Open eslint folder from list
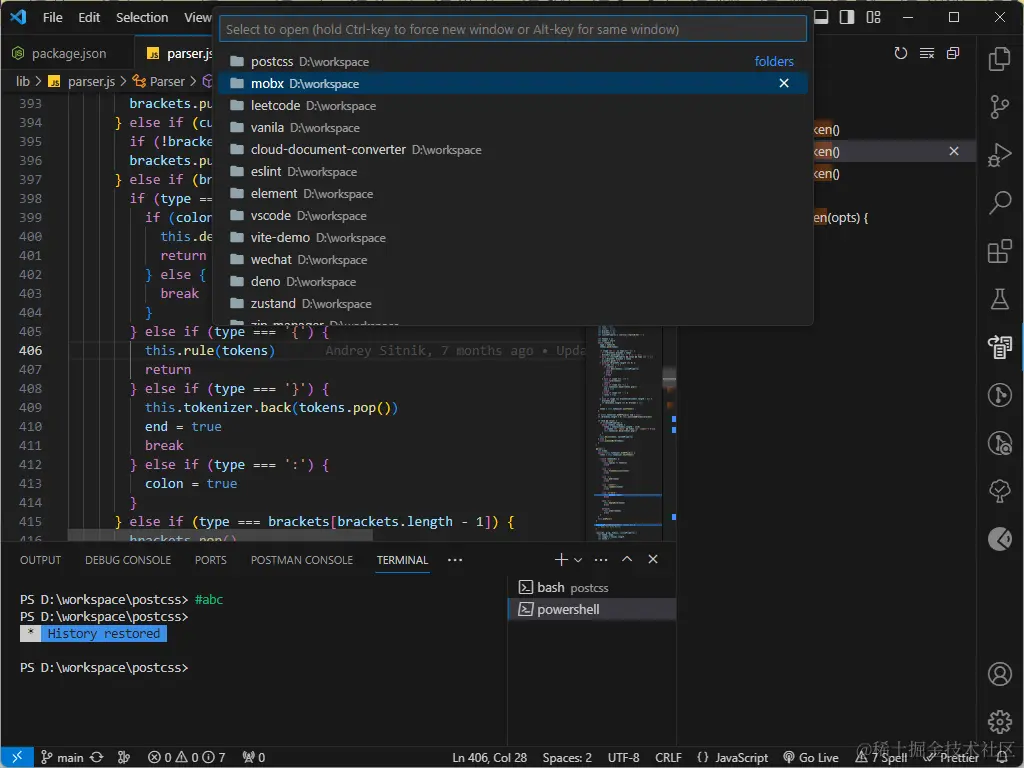The width and height of the screenshot is (1024, 768). point(513,171)
